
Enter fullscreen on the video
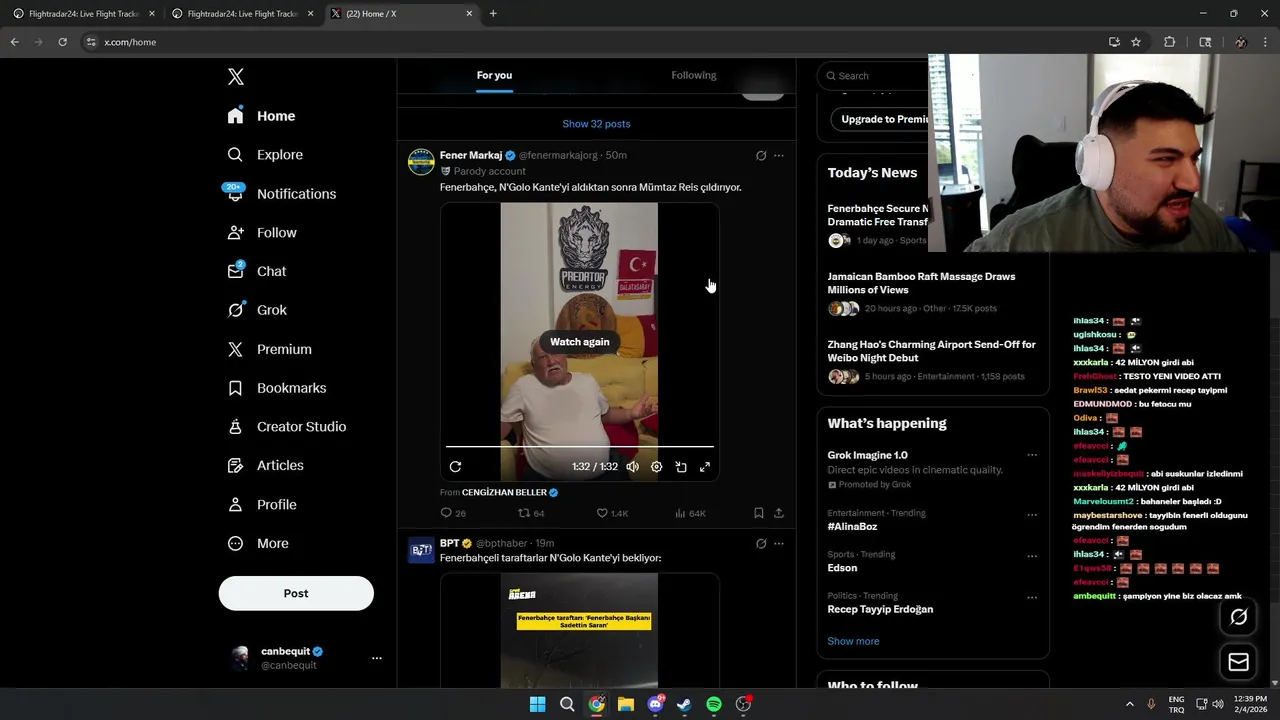[705, 467]
